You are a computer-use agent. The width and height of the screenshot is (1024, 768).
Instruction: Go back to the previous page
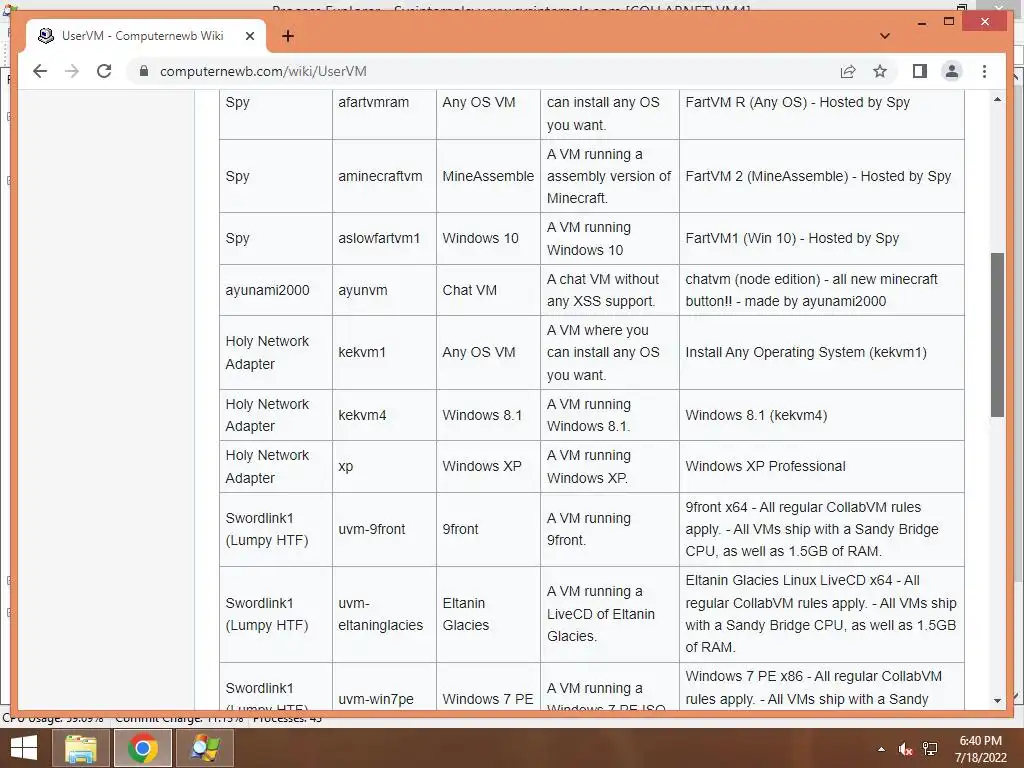pos(40,71)
